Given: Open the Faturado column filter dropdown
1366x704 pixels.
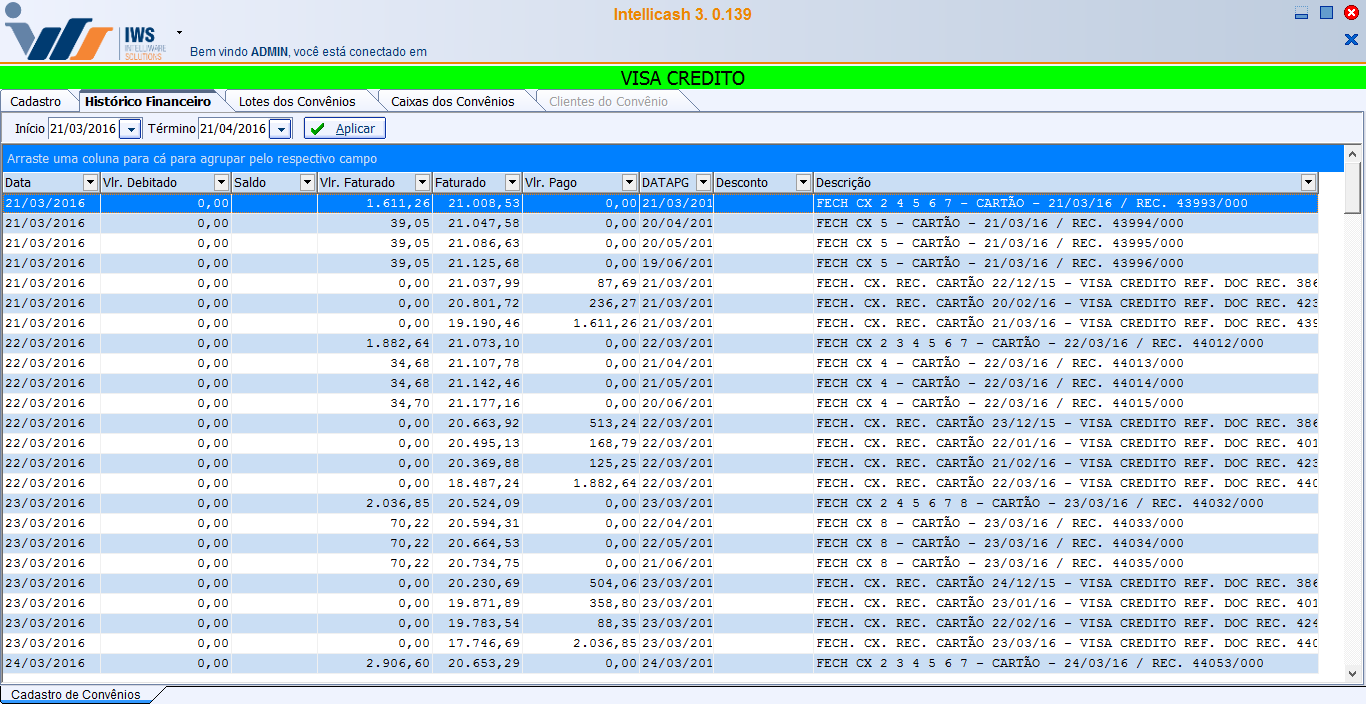Looking at the screenshot, I should [x=513, y=182].
